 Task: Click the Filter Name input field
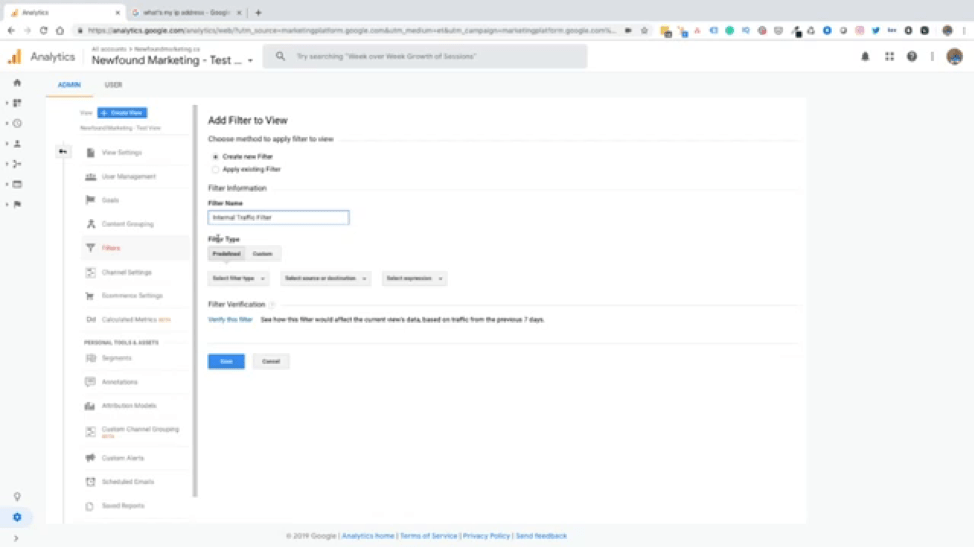pyautogui.click(x=278, y=218)
